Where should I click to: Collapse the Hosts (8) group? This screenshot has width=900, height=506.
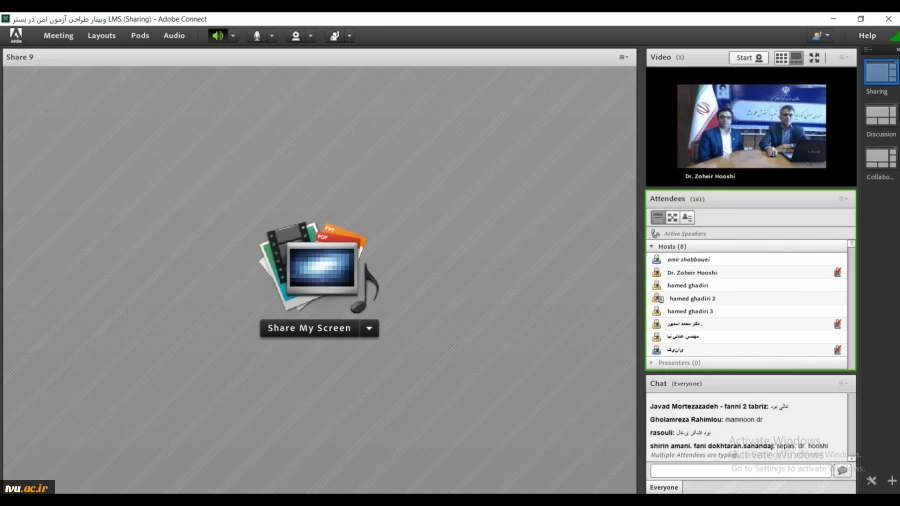653,246
